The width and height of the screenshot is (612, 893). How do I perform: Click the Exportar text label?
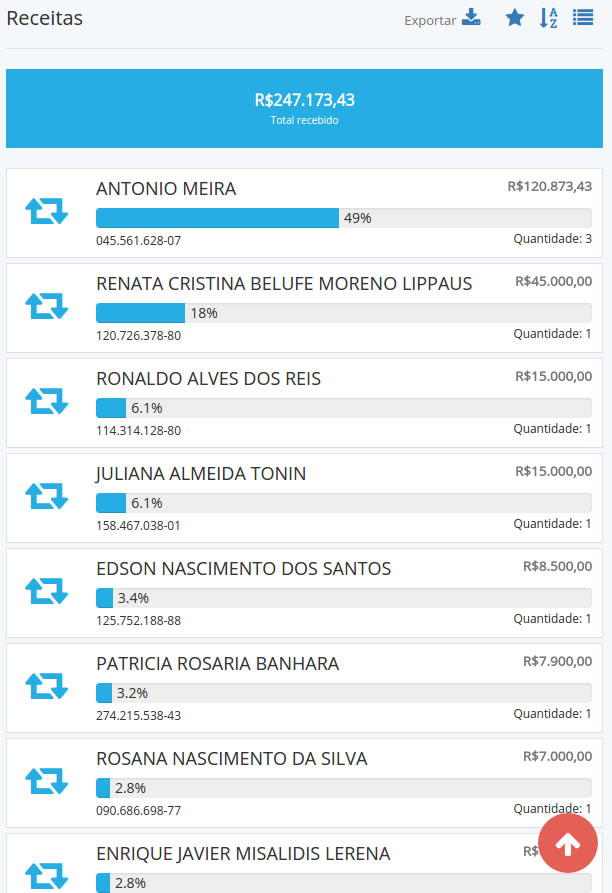click(430, 20)
